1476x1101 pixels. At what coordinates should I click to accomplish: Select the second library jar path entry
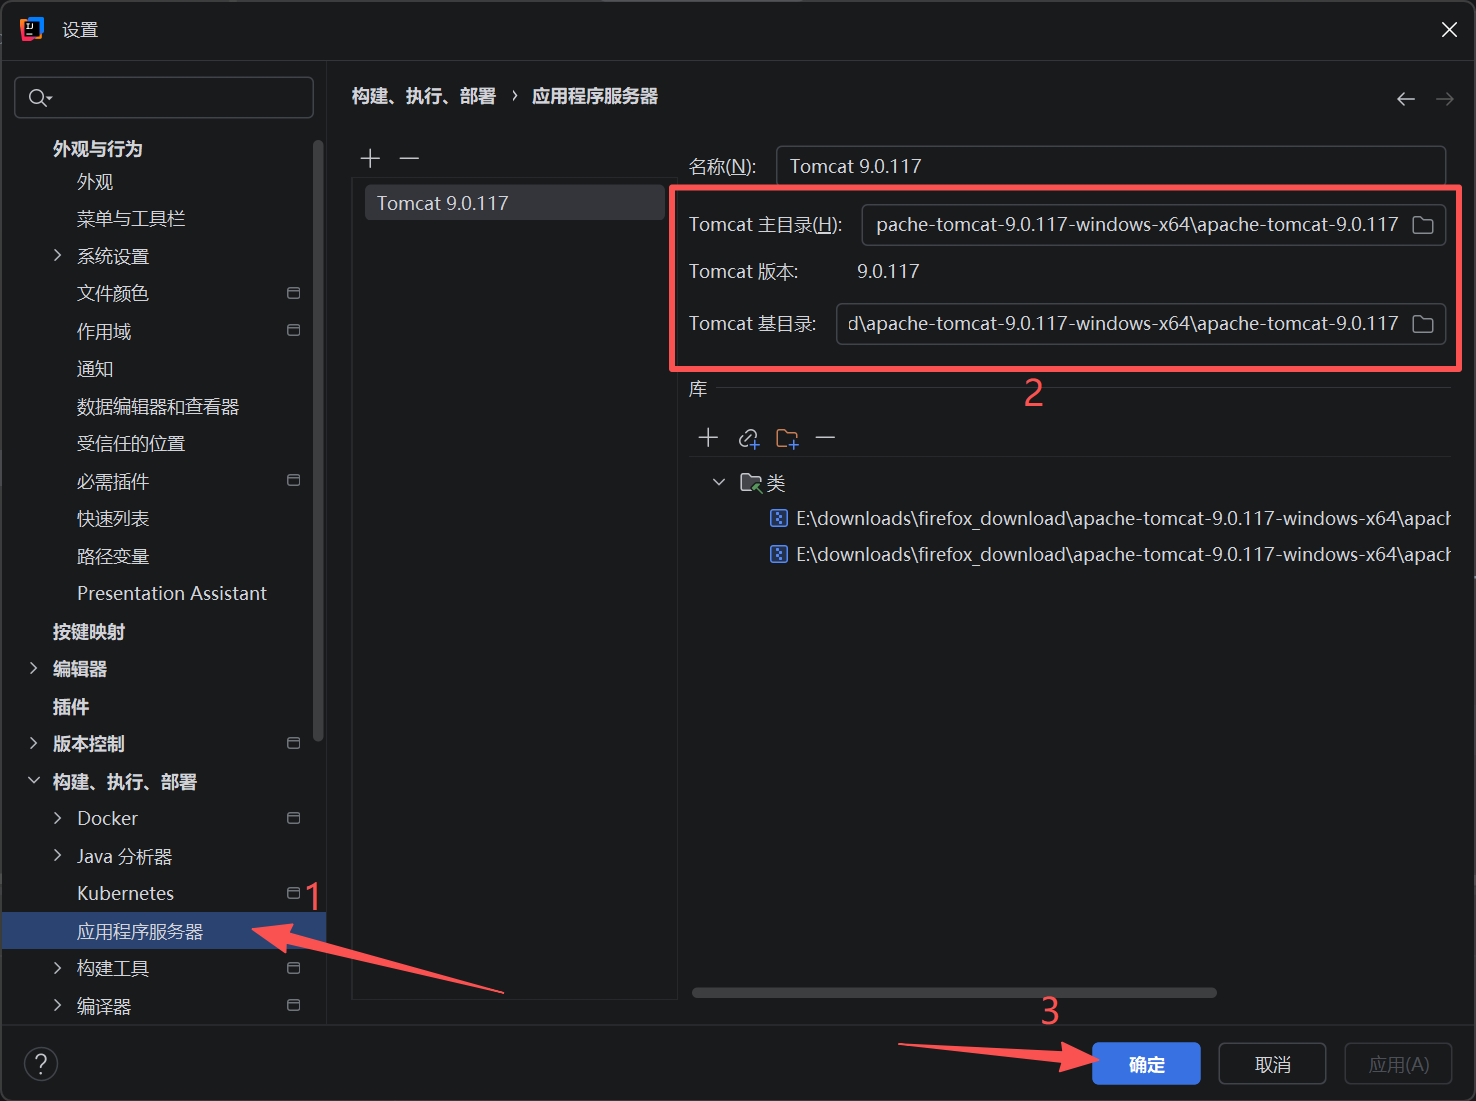[x=1110, y=555]
